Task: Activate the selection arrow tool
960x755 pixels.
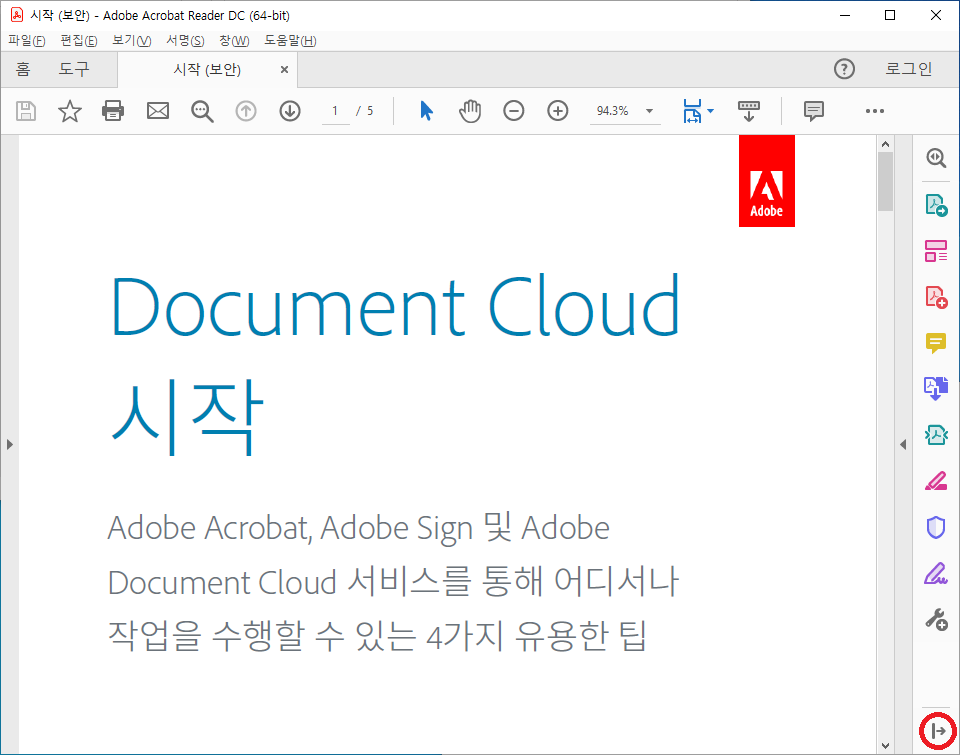Action: tap(427, 111)
